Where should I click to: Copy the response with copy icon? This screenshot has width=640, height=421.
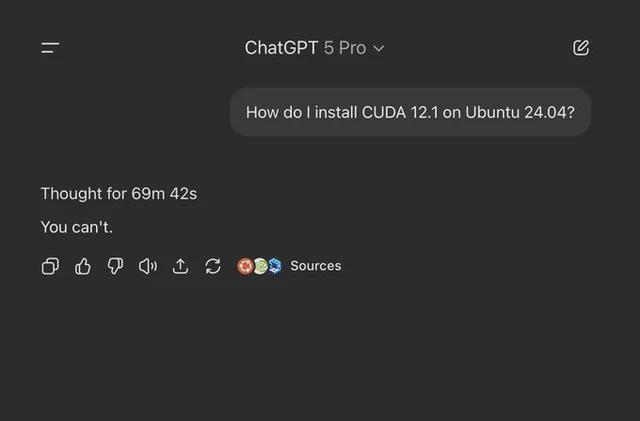(50, 266)
